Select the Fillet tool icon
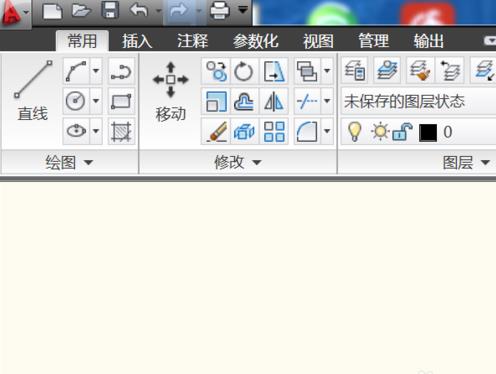496x374 pixels. (x=307, y=131)
